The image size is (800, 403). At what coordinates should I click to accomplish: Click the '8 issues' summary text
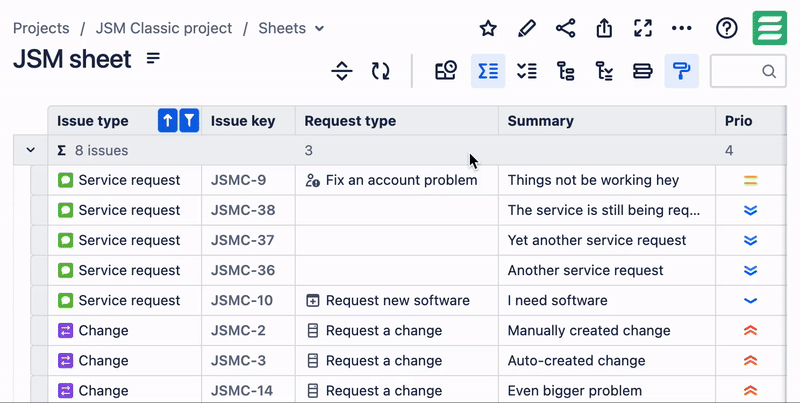coord(102,150)
